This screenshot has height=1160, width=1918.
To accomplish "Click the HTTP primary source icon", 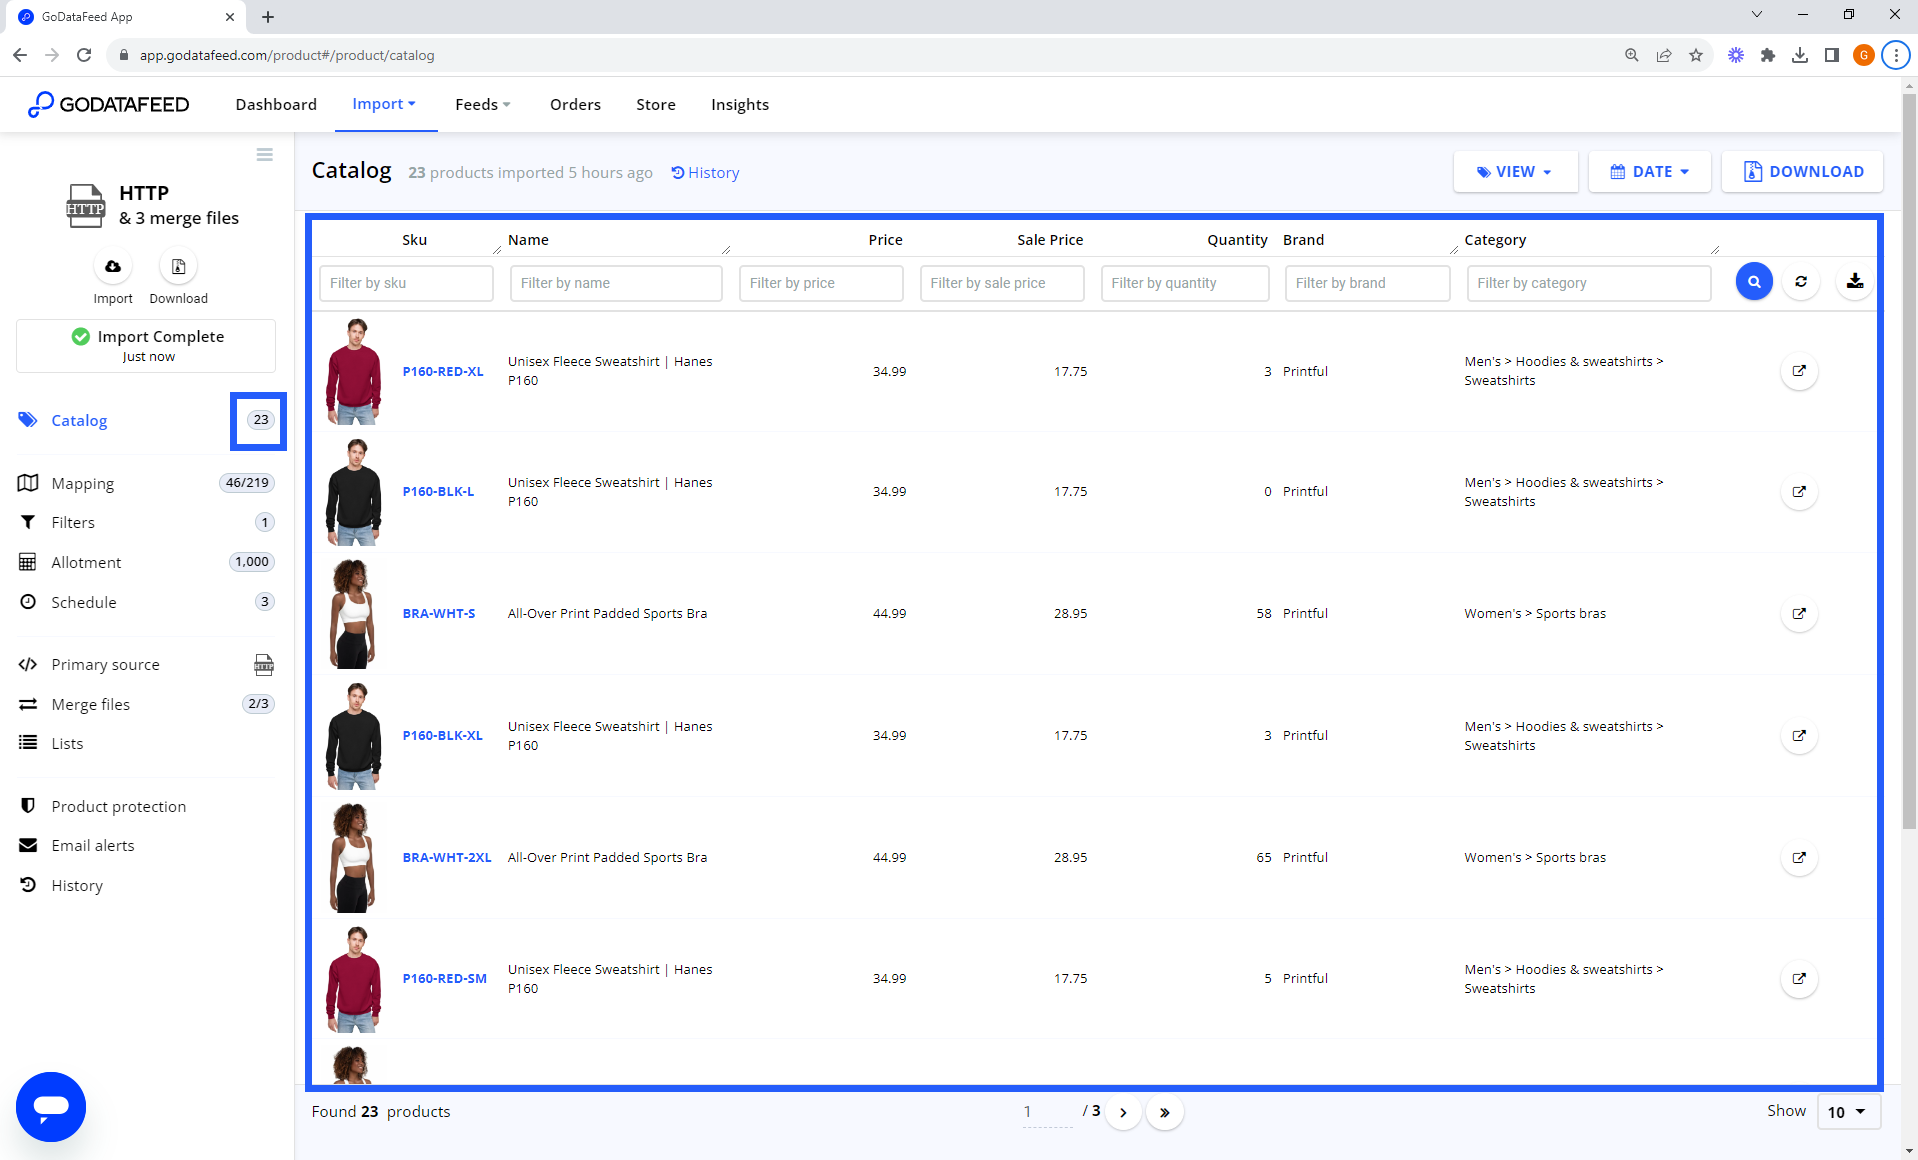I will point(264,665).
